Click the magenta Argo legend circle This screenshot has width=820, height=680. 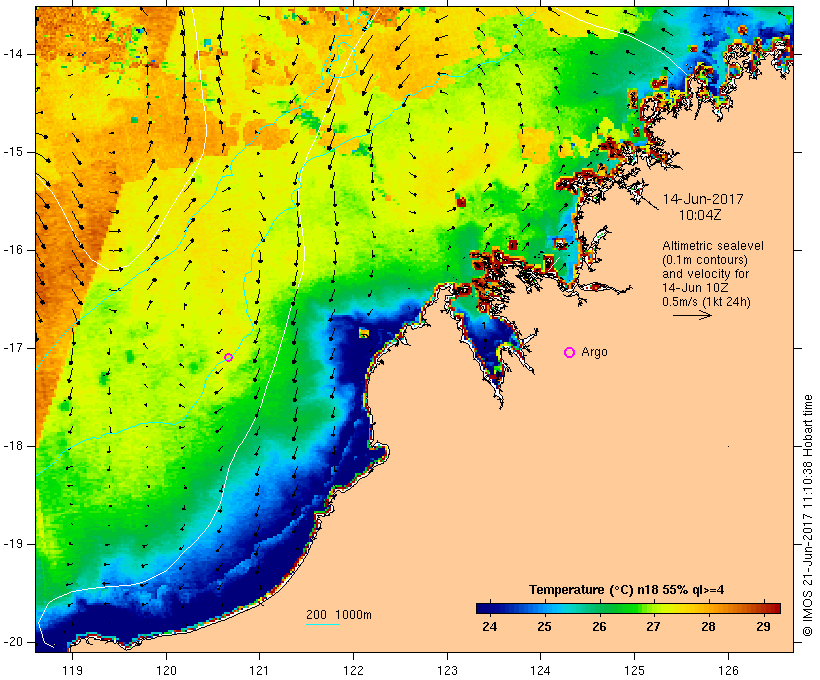pos(570,353)
